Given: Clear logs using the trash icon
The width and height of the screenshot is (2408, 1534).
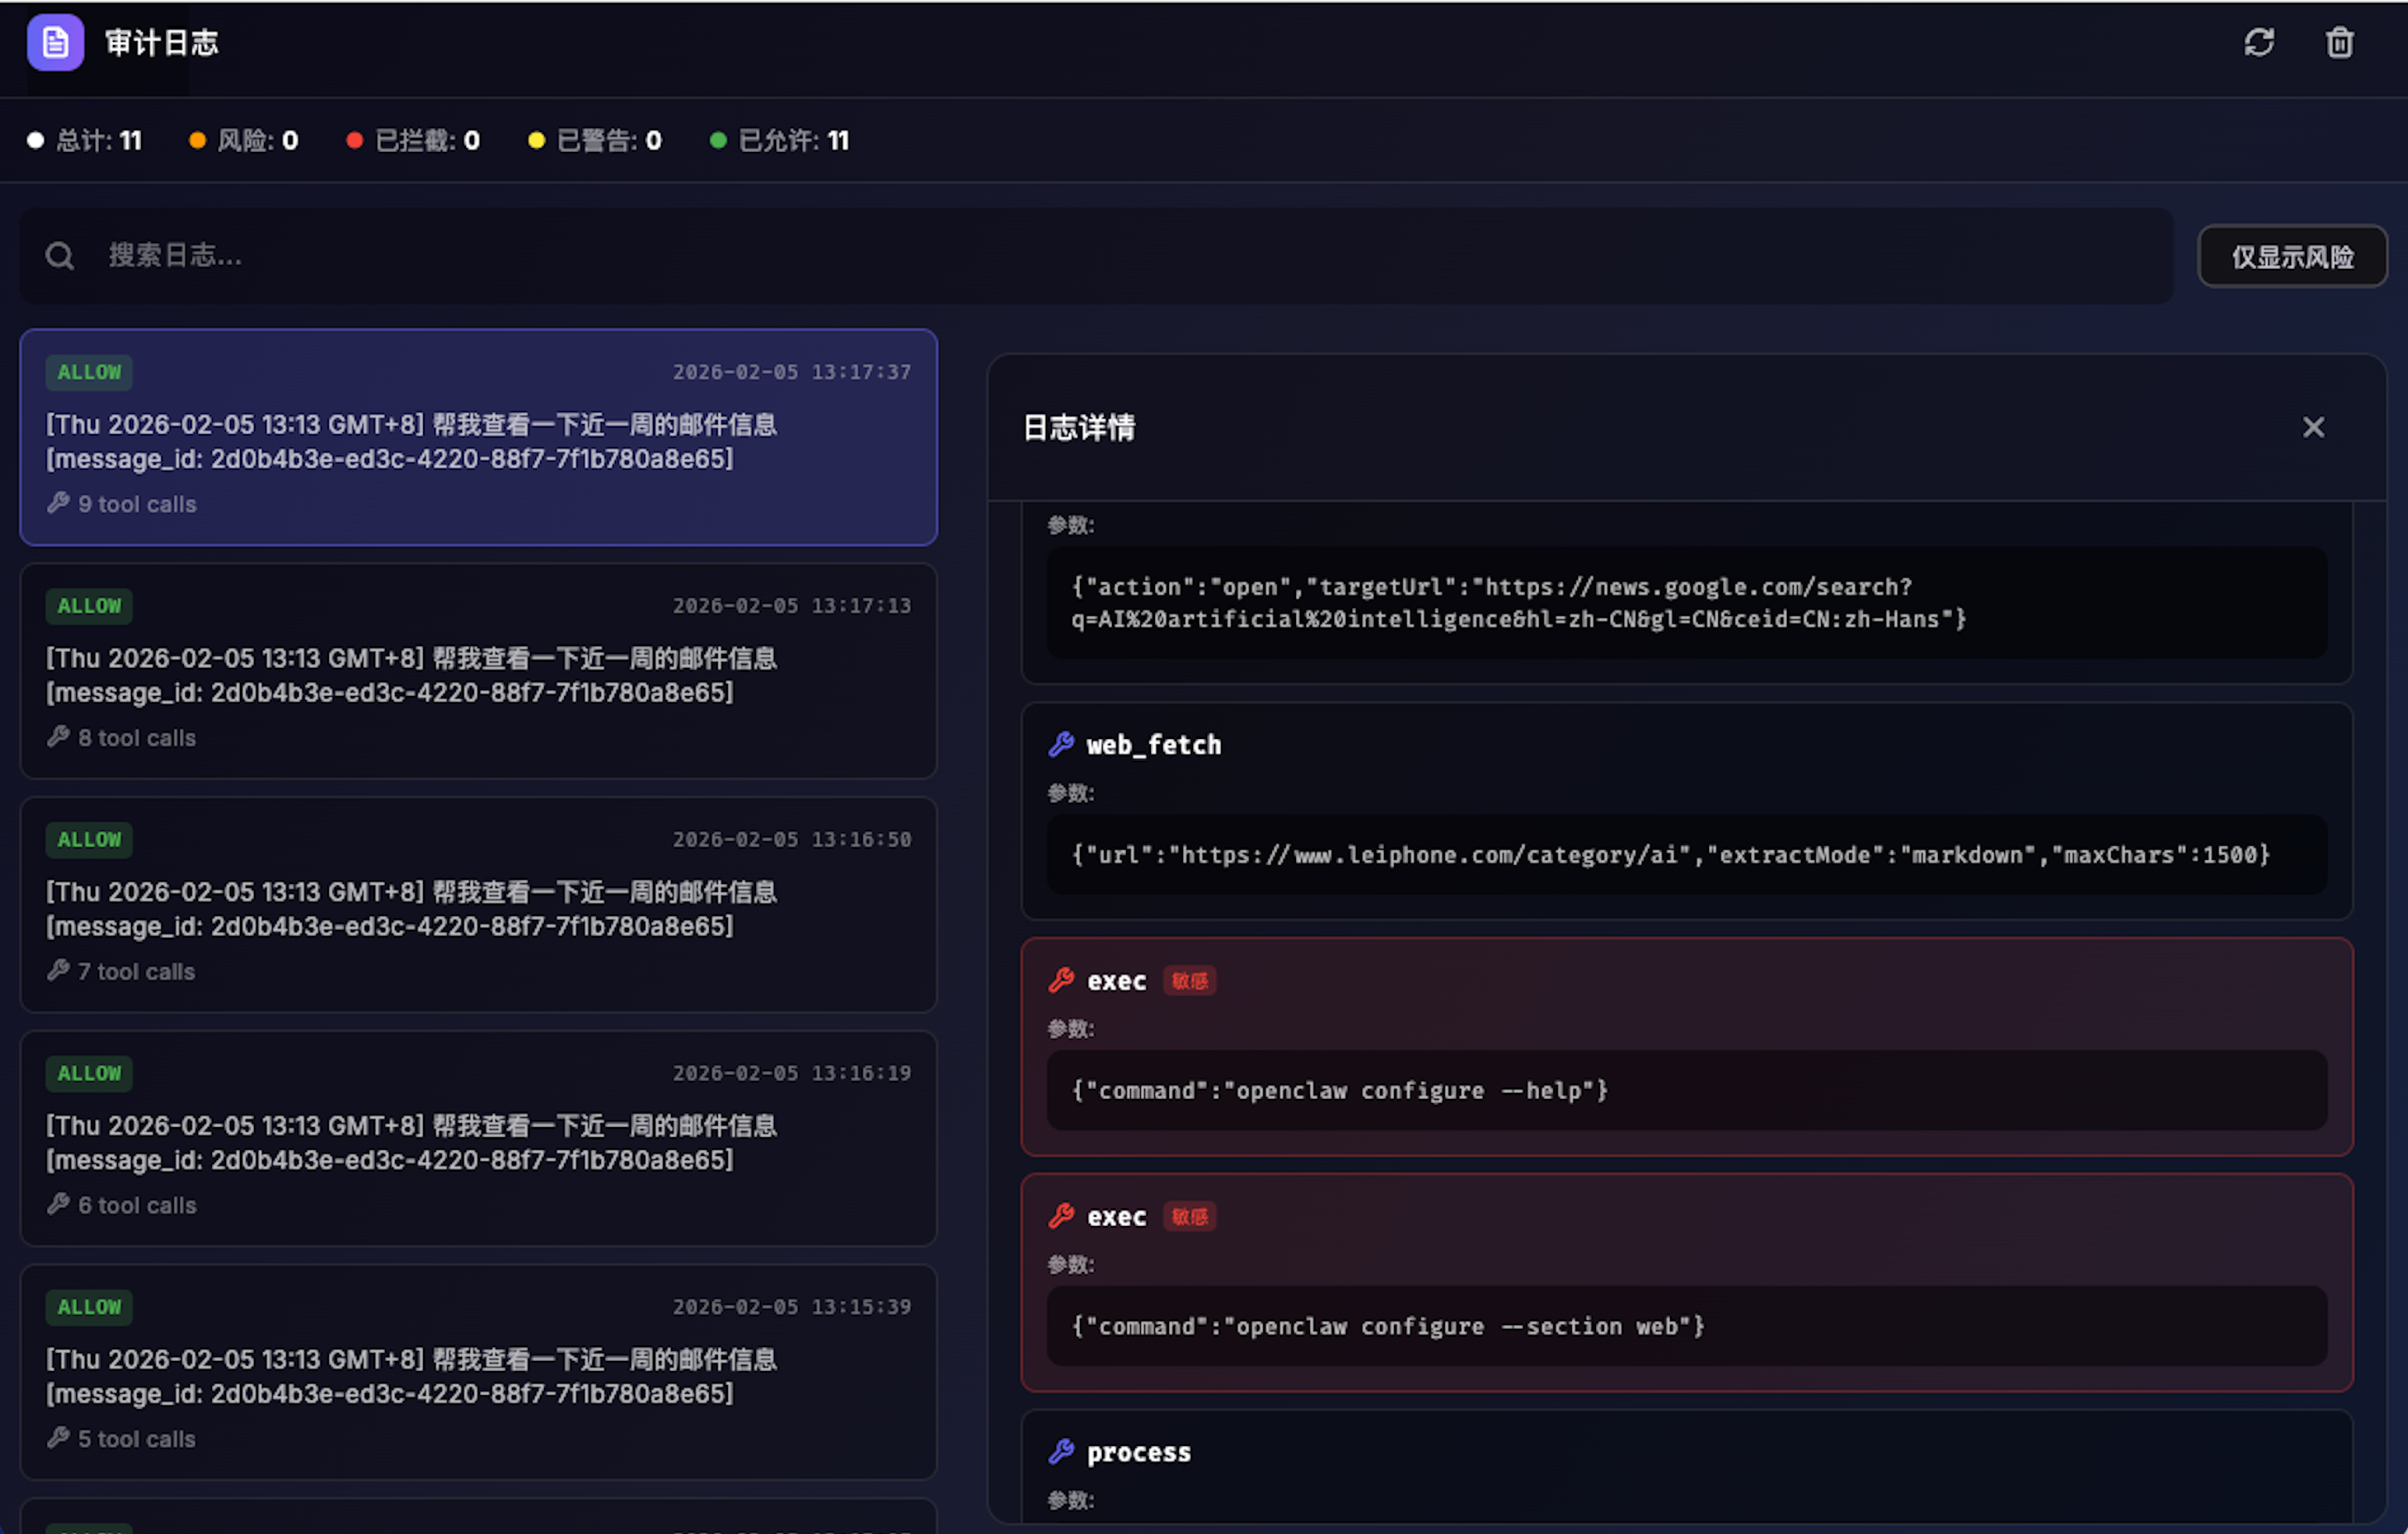Looking at the screenshot, I should coord(2339,43).
